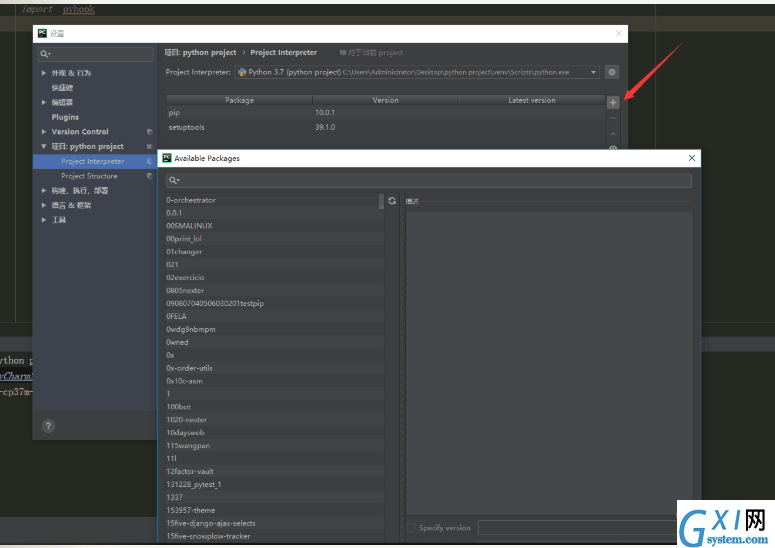Focus the settings sidebar search field
Image resolution: width=775 pixels, height=548 pixels.
pyautogui.click(x=95, y=54)
